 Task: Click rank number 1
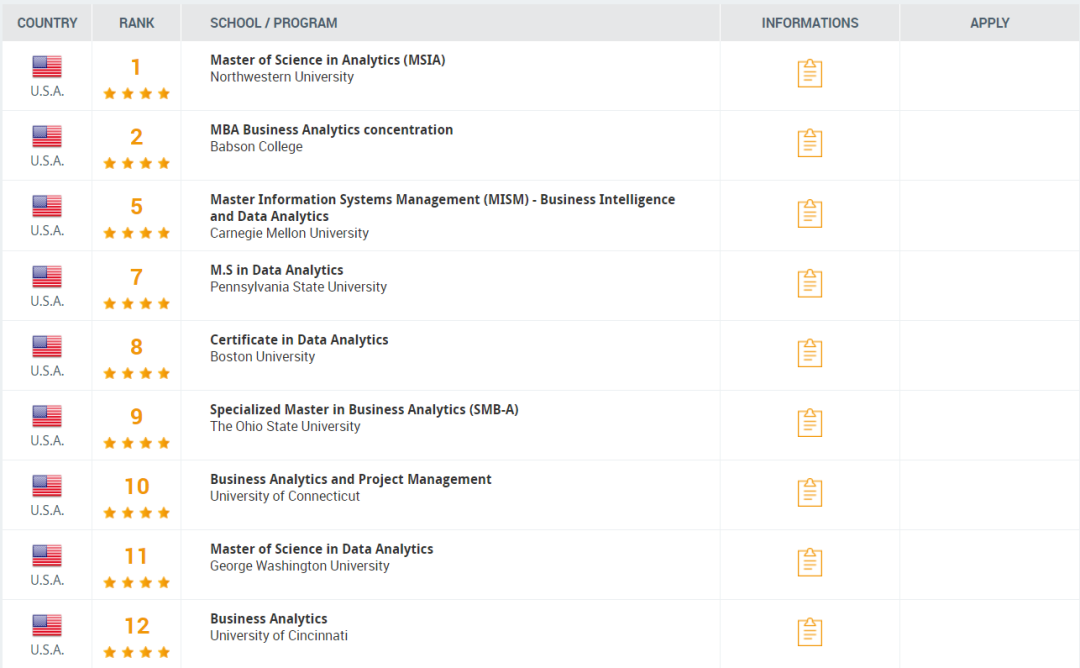click(x=136, y=67)
